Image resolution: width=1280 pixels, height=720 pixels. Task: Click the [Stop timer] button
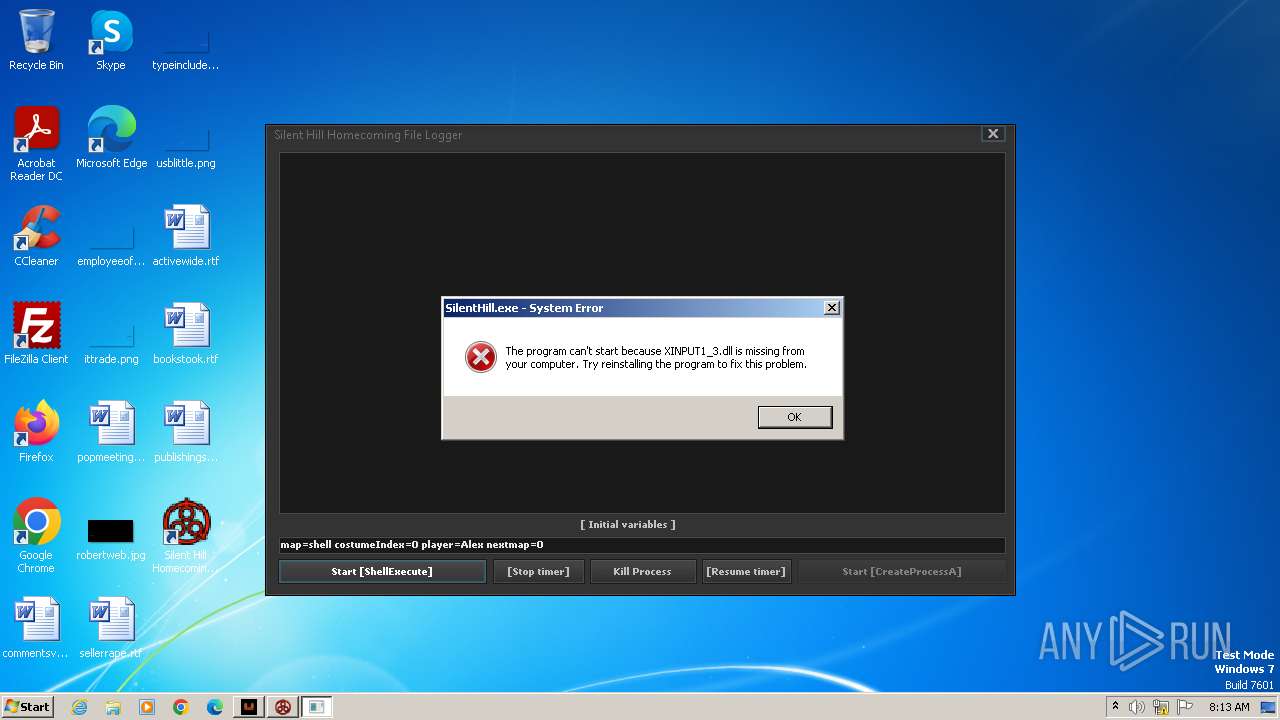pyautogui.click(x=538, y=571)
